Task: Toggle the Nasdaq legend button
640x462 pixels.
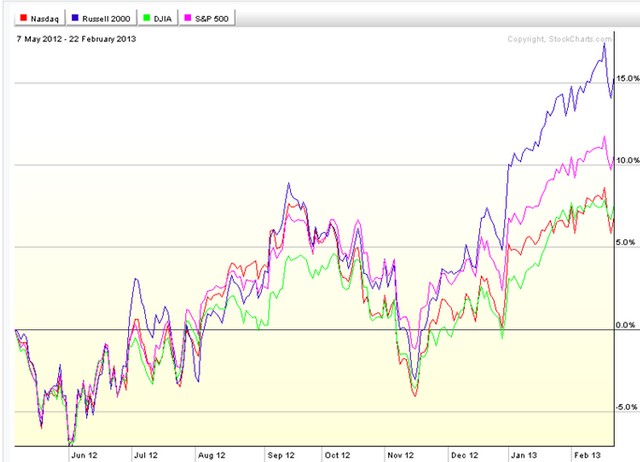Action: [40, 18]
